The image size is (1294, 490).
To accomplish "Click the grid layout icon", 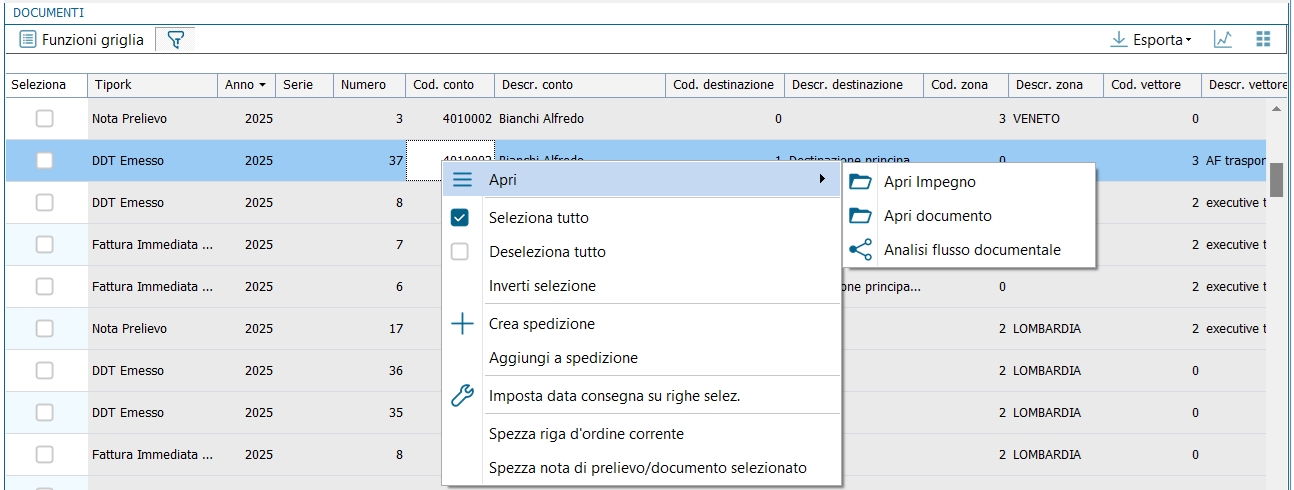I will (1263, 40).
